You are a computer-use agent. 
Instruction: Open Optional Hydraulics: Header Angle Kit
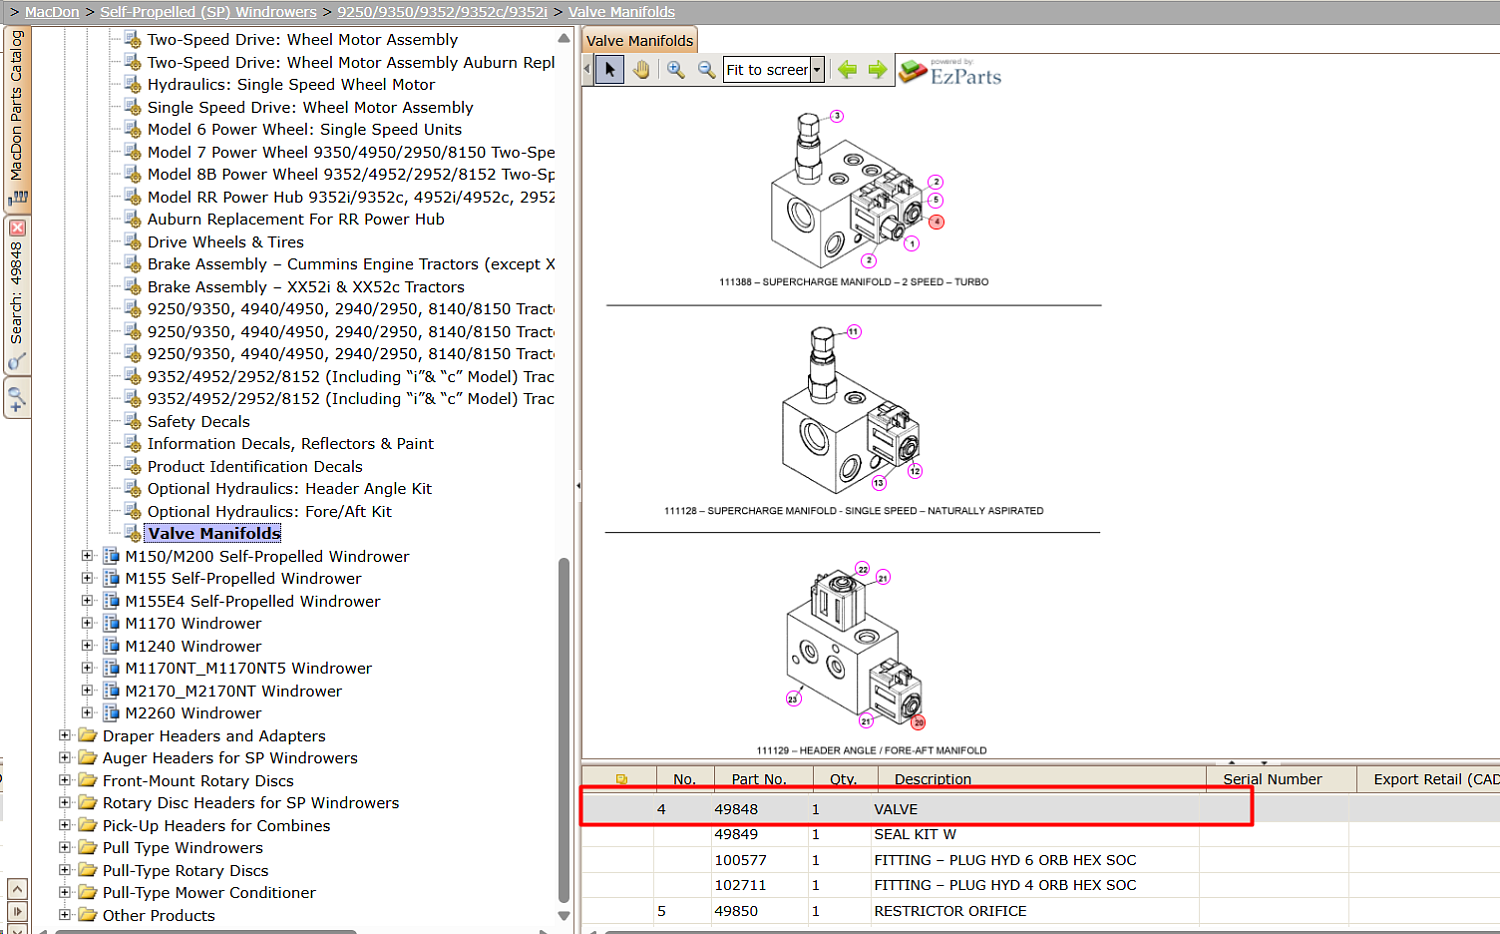tap(290, 488)
